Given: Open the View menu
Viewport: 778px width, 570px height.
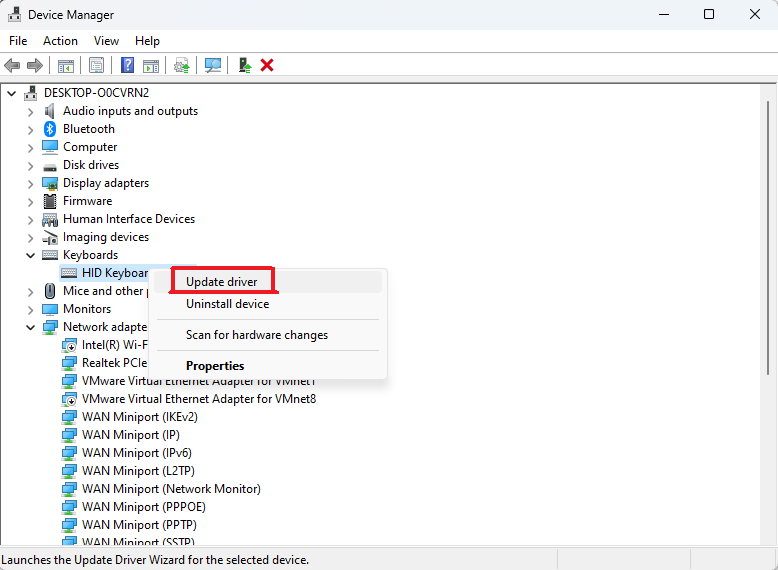Looking at the screenshot, I should click(106, 41).
